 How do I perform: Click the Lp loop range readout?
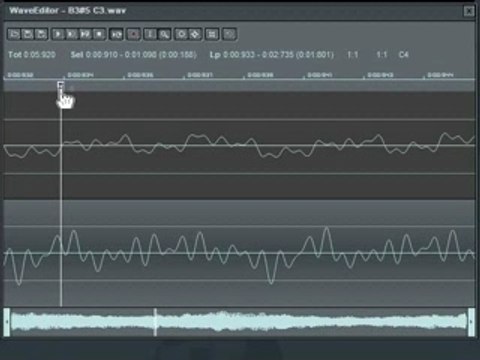[x=272, y=55]
